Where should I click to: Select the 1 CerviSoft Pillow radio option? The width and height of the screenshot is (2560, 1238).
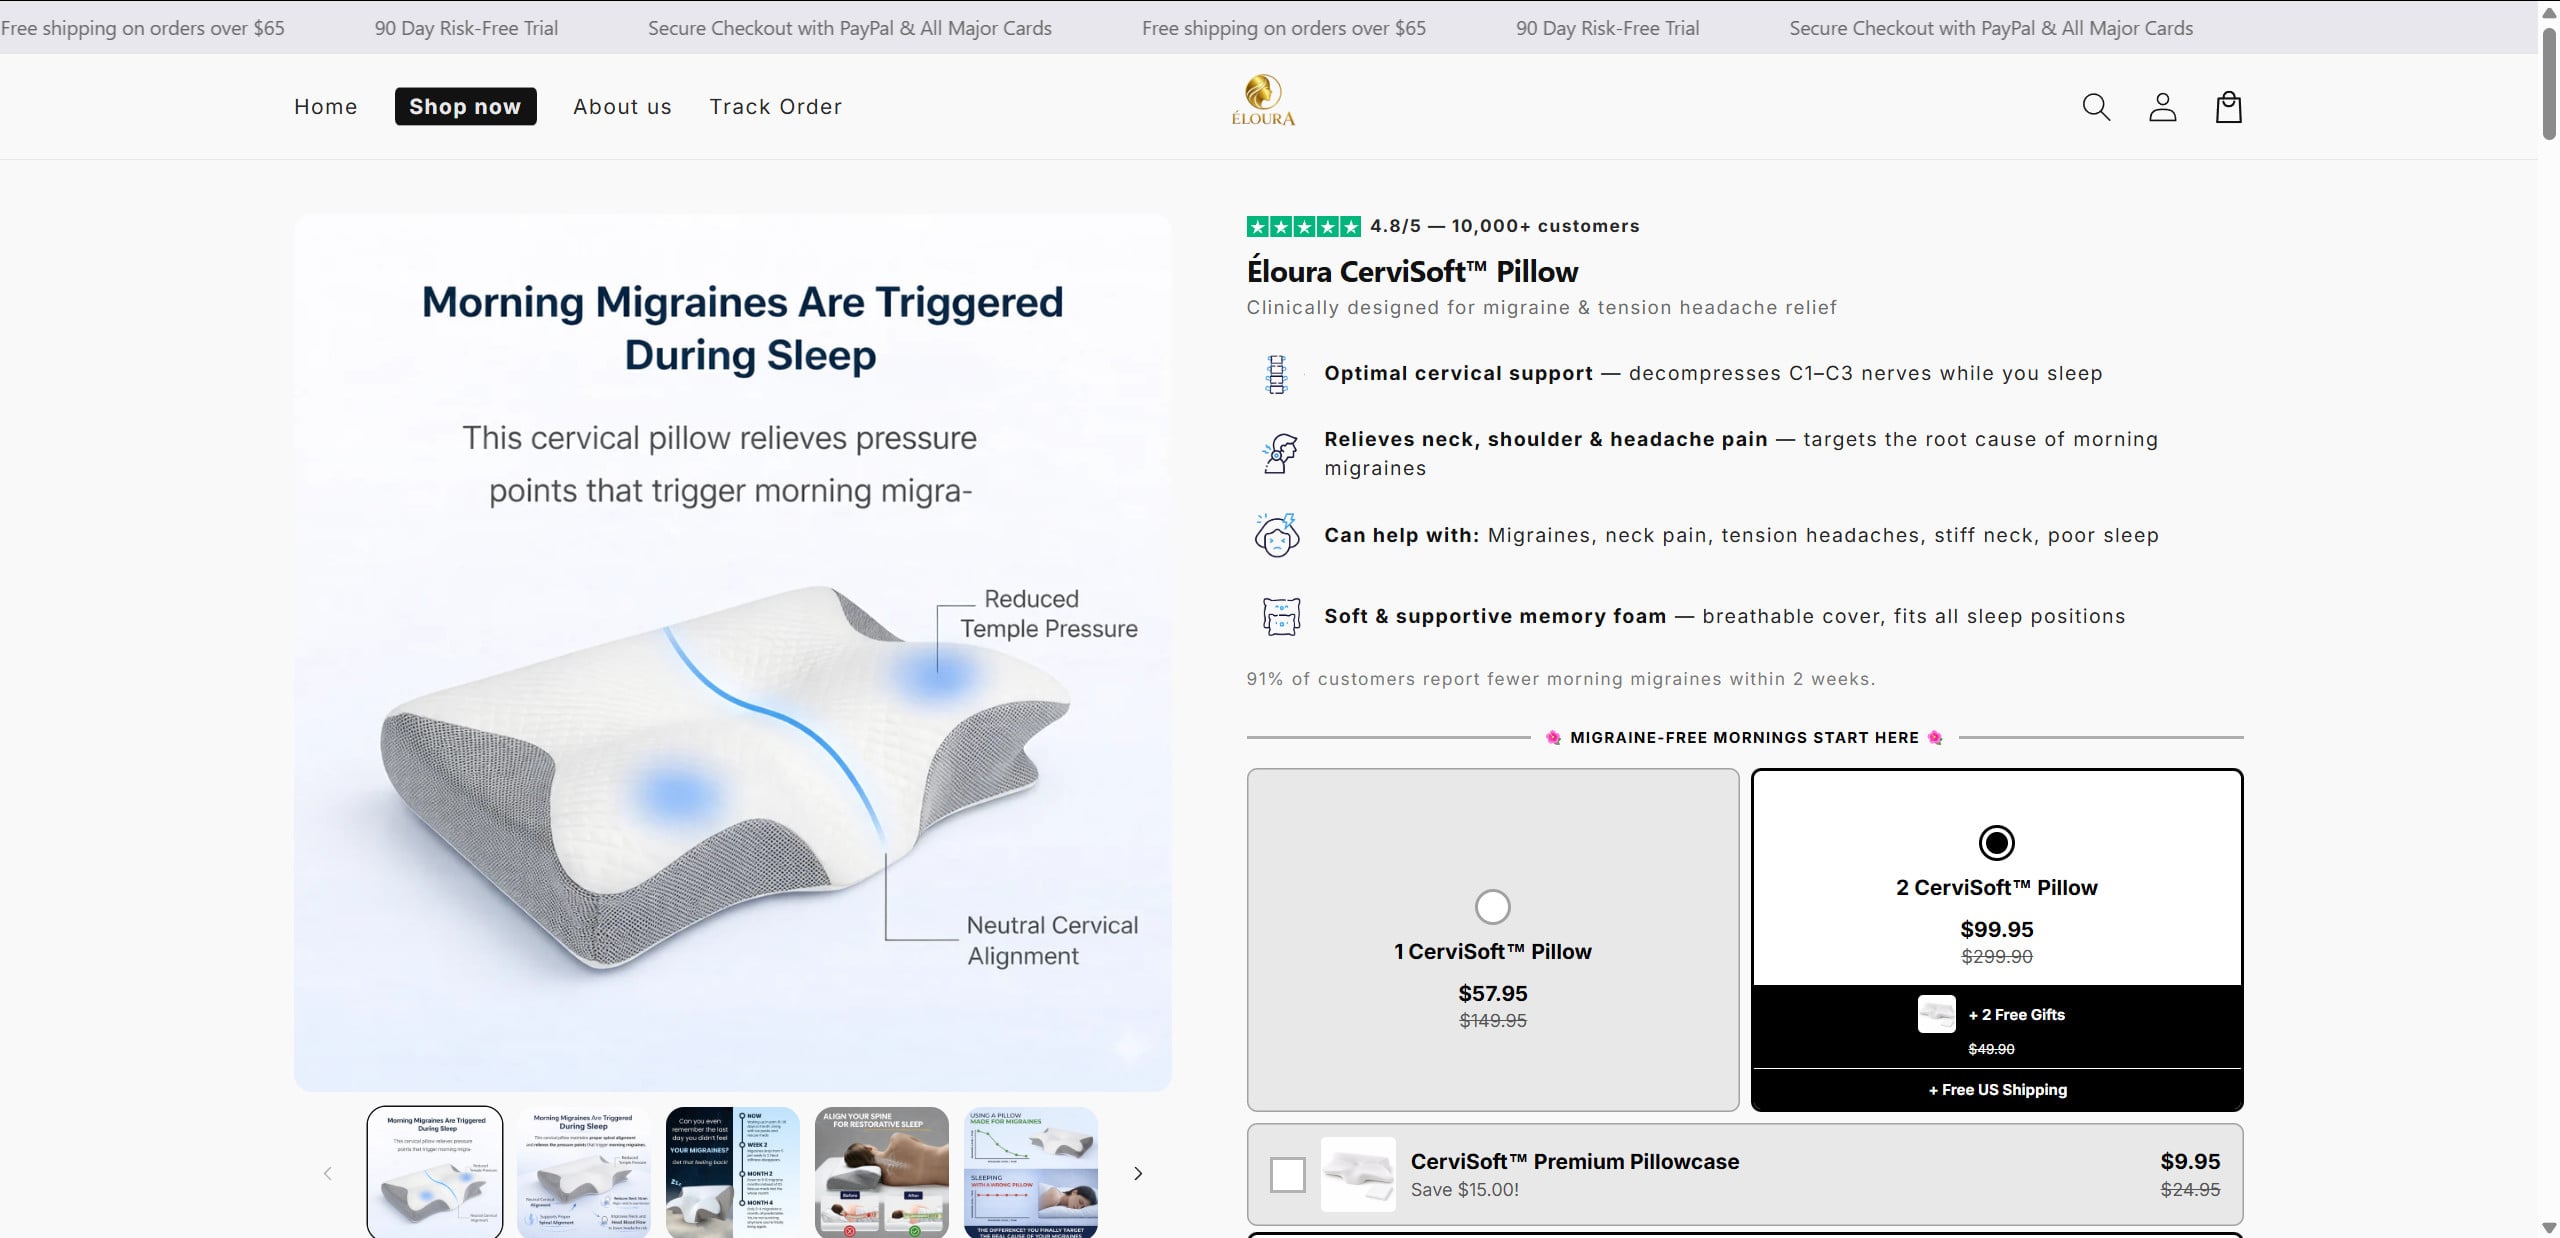[1492, 907]
